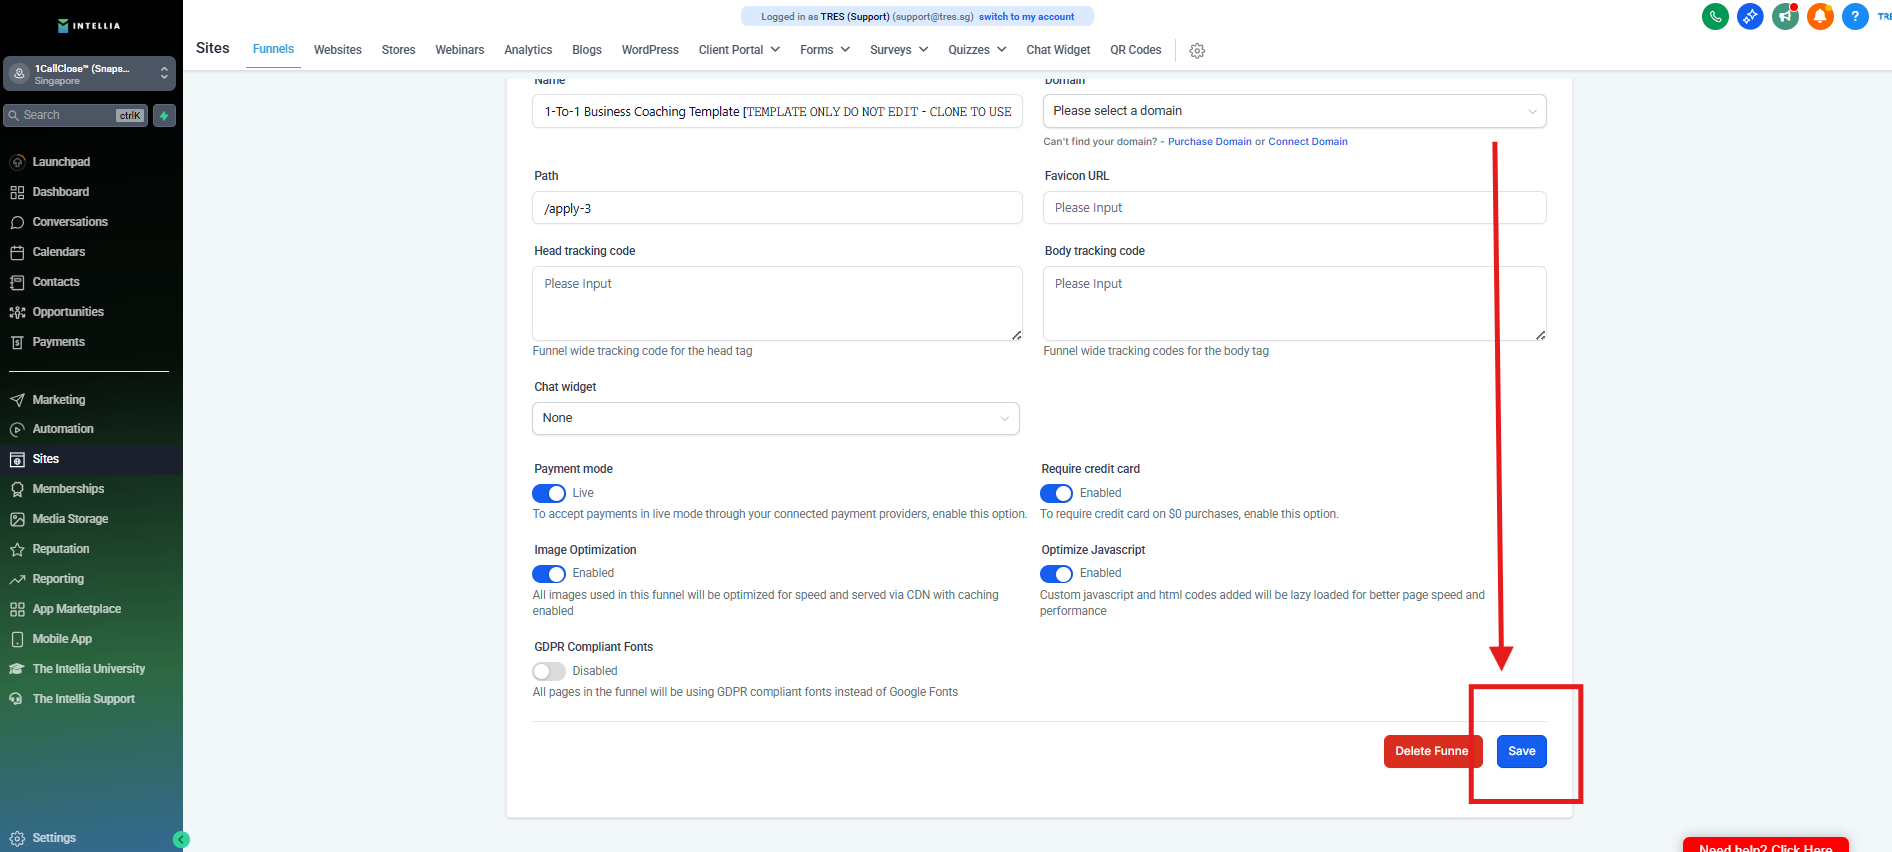Click the Need help? Click Here button
The height and width of the screenshot is (852, 1892).
(x=1766, y=846)
